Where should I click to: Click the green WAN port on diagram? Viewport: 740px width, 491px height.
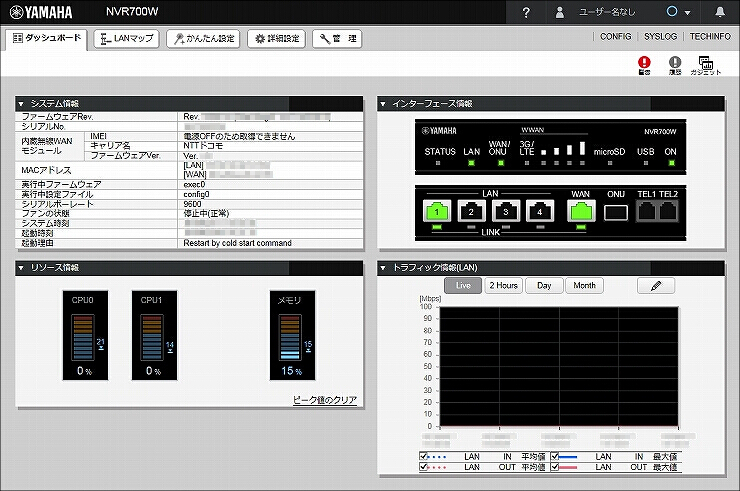[581, 211]
